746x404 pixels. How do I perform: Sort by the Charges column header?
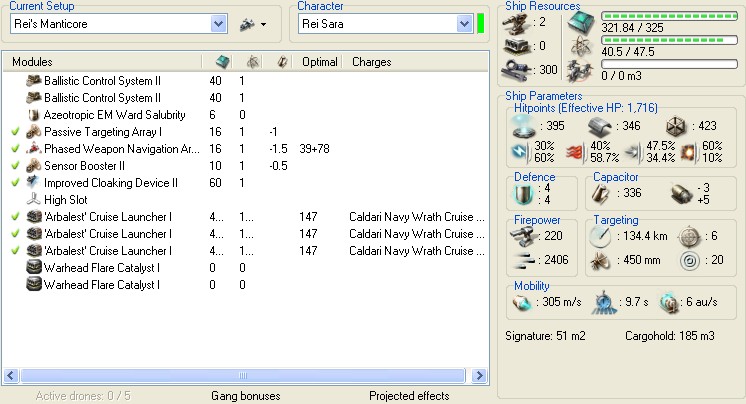click(372, 62)
